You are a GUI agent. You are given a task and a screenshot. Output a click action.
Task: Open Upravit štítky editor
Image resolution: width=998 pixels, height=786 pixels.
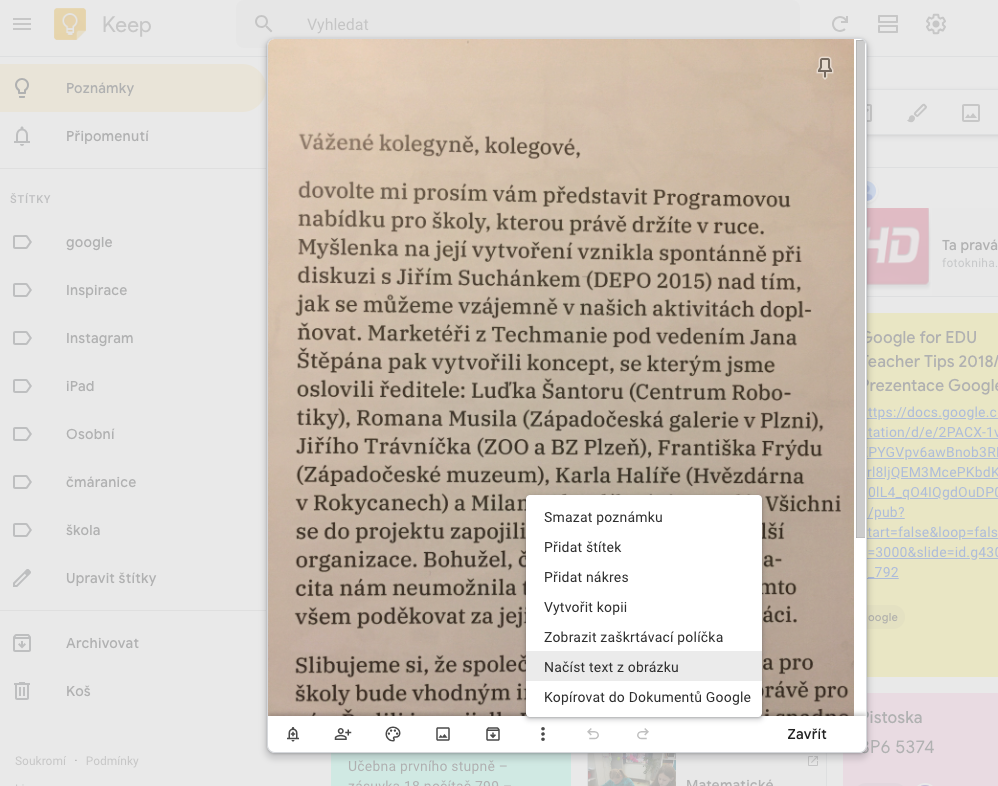132,578
